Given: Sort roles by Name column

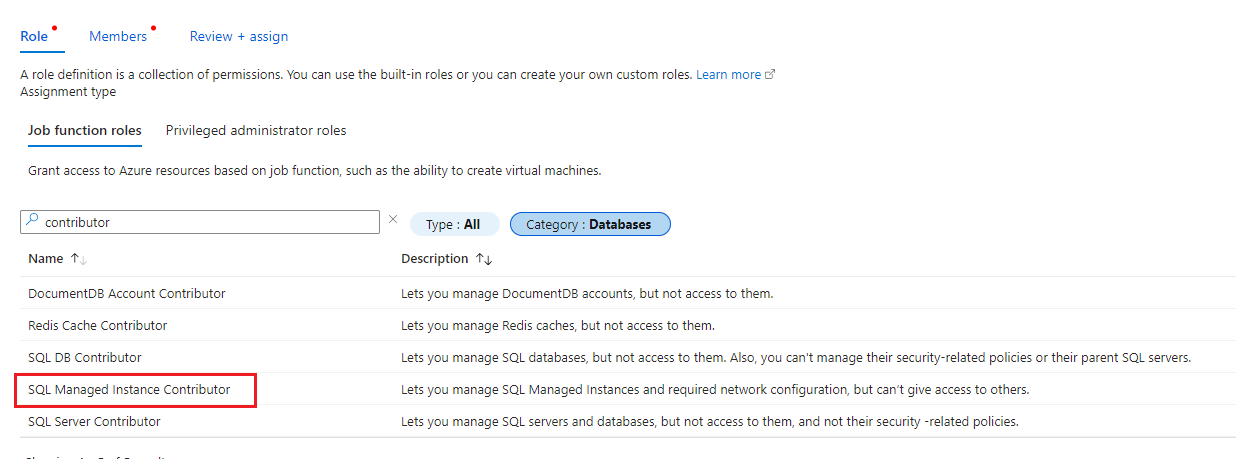Looking at the screenshot, I should (79, 259).
